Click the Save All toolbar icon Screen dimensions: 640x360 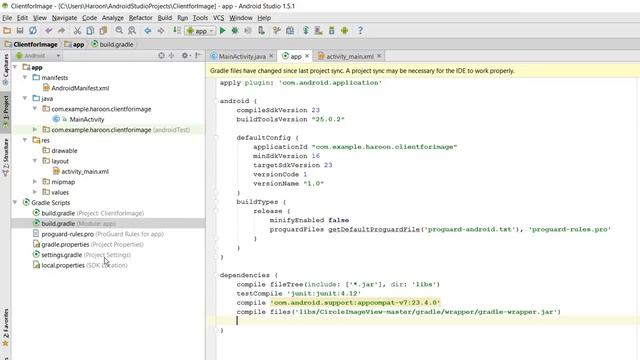click(20, 31)
